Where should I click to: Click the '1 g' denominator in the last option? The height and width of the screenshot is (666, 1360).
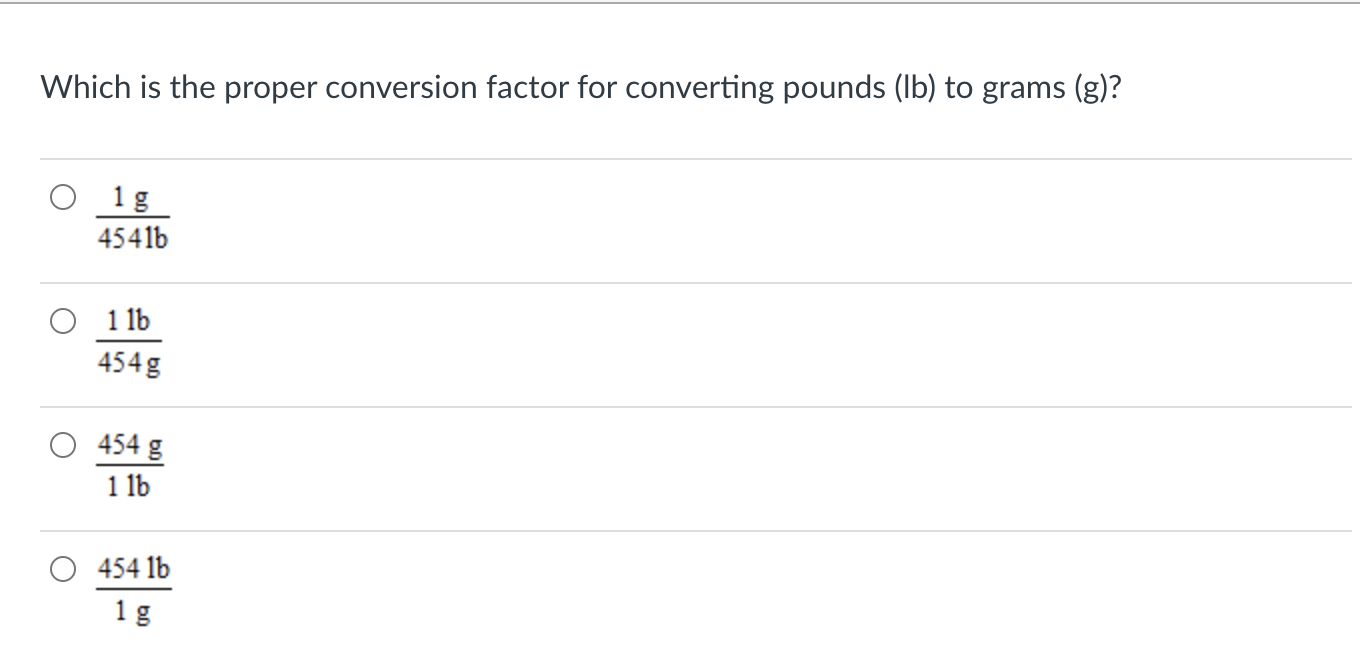pos(132,610)
